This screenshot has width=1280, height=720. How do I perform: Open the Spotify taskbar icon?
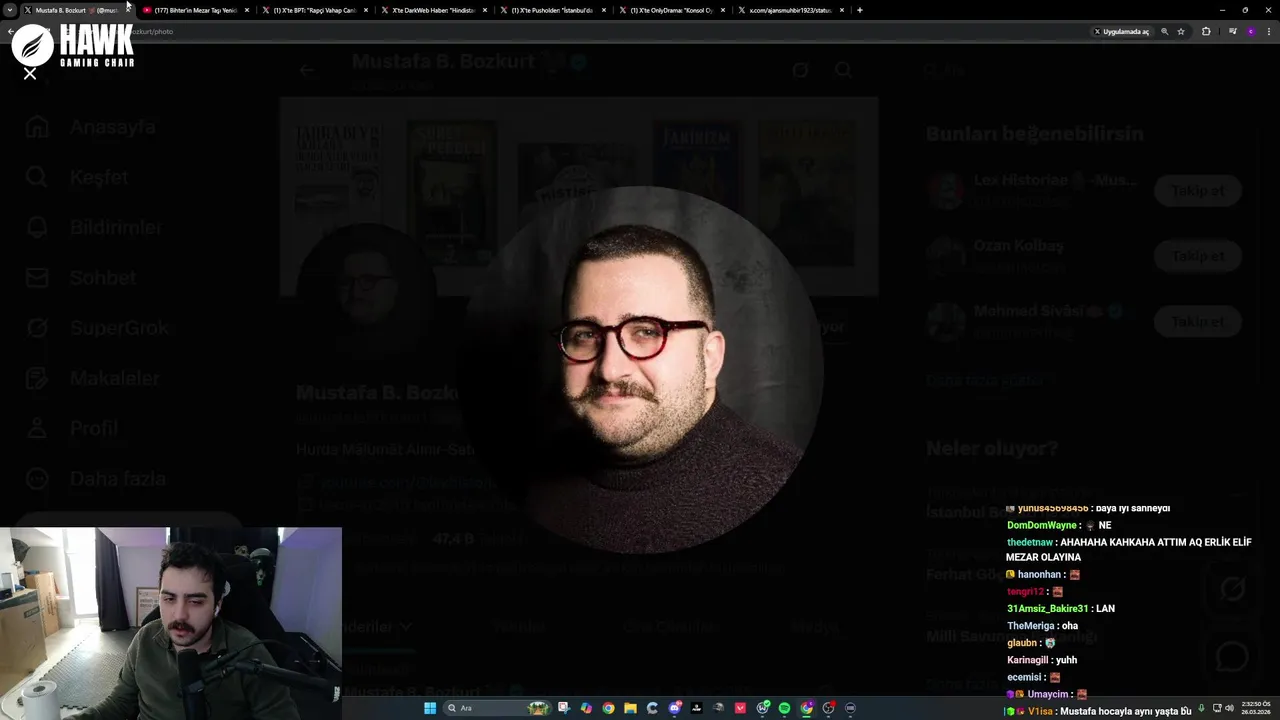pos(785,708)
